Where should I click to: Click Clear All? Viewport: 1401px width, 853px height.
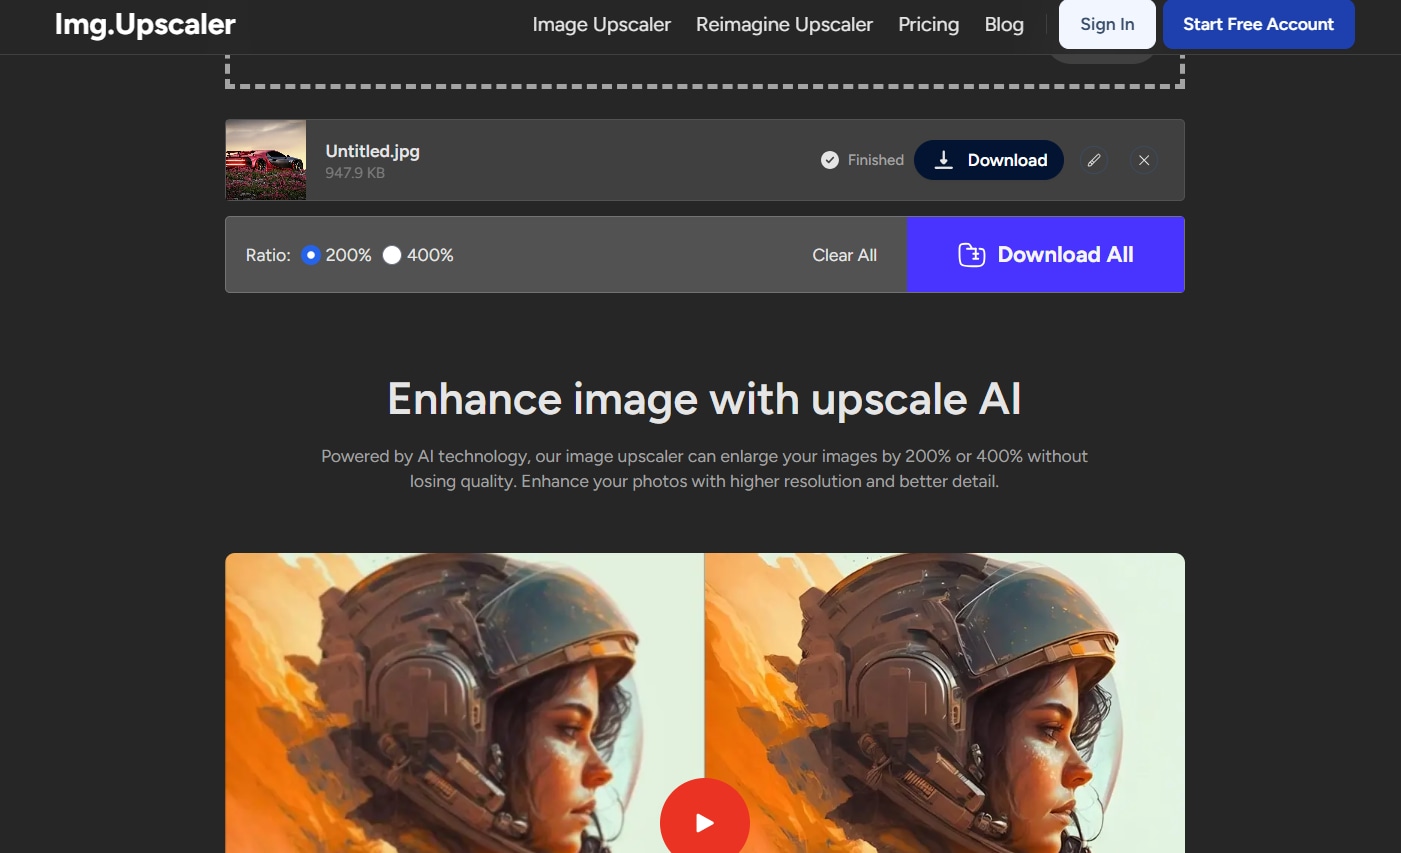coord(844,255)
